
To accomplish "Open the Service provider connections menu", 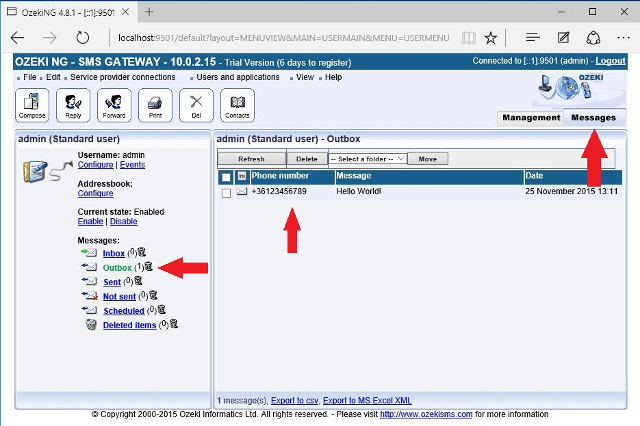I will pos(122,77).
